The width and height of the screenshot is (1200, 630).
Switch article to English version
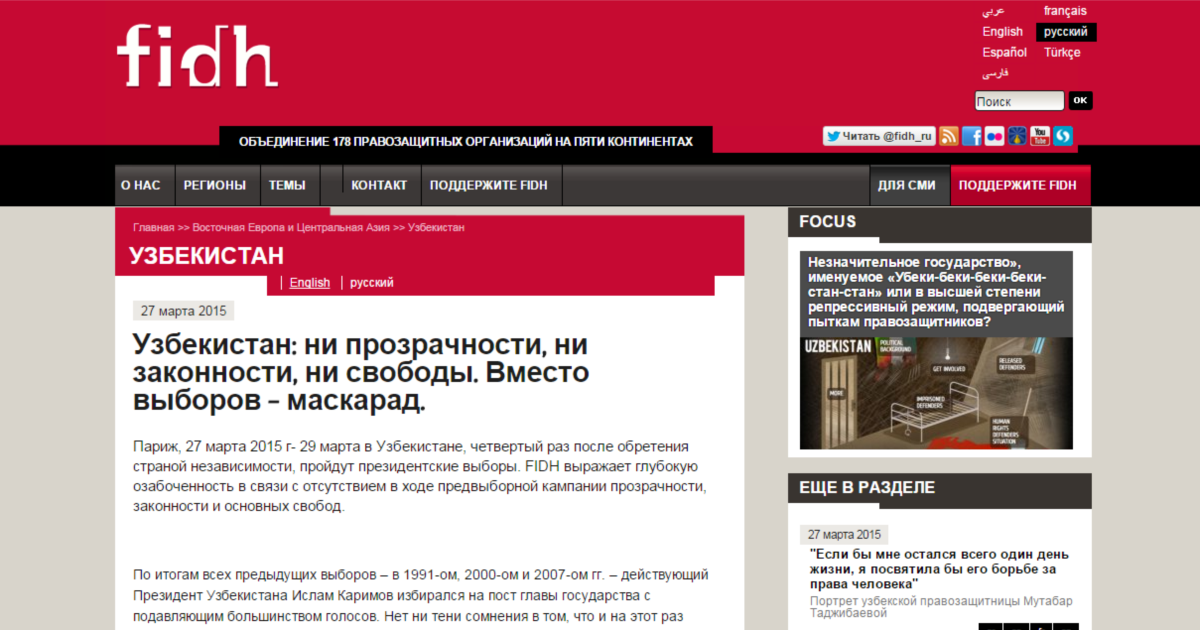310,283
